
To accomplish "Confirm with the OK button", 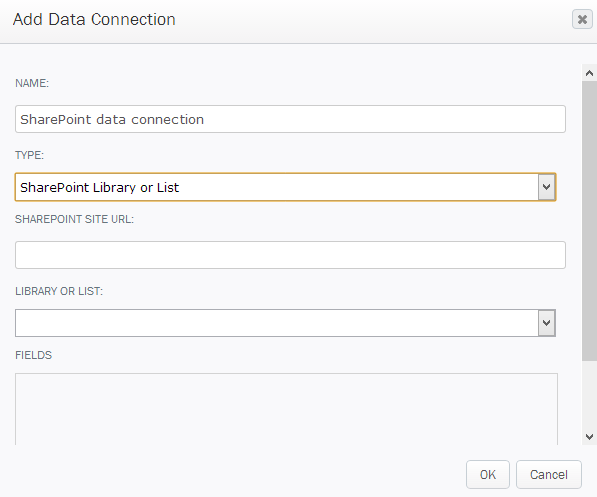I will click(488, 475).
